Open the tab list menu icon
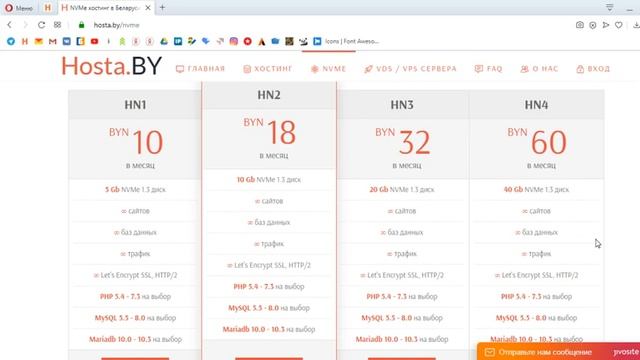This screenshot has height=360, width=640. [609, 7]
